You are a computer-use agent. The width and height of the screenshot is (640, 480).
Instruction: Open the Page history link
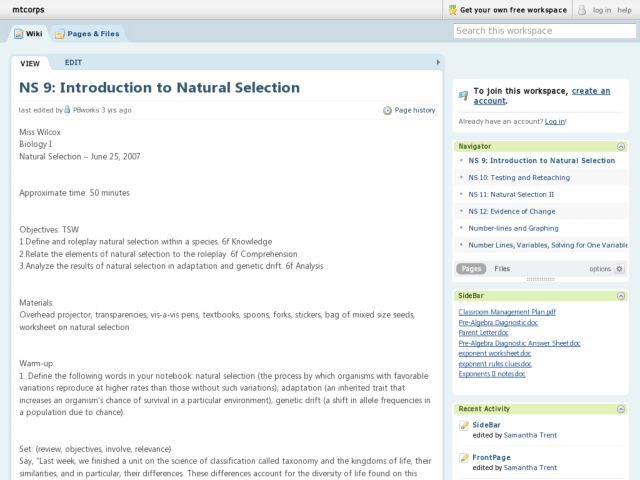(415, 110)
